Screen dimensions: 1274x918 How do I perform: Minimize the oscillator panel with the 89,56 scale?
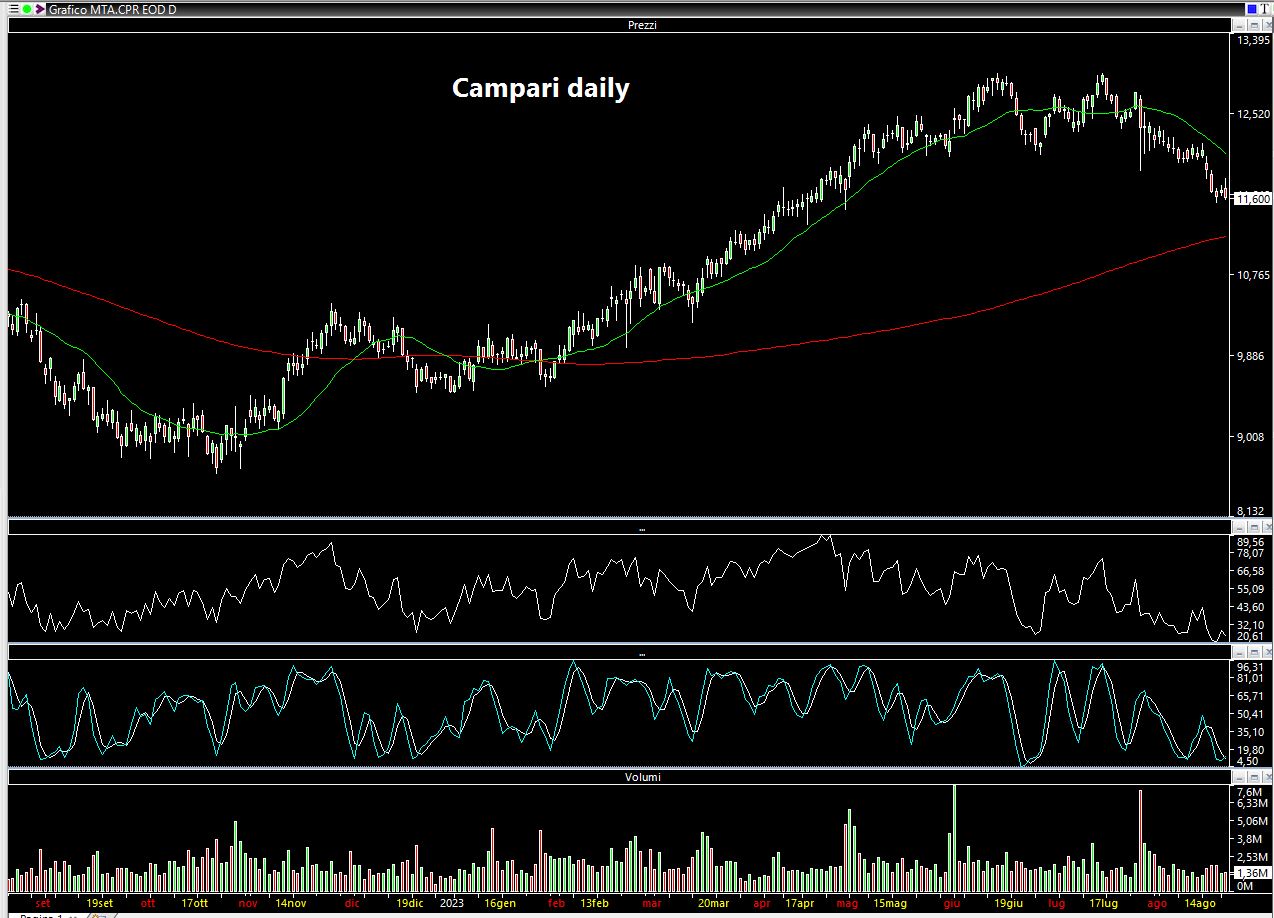(1238, 527)
